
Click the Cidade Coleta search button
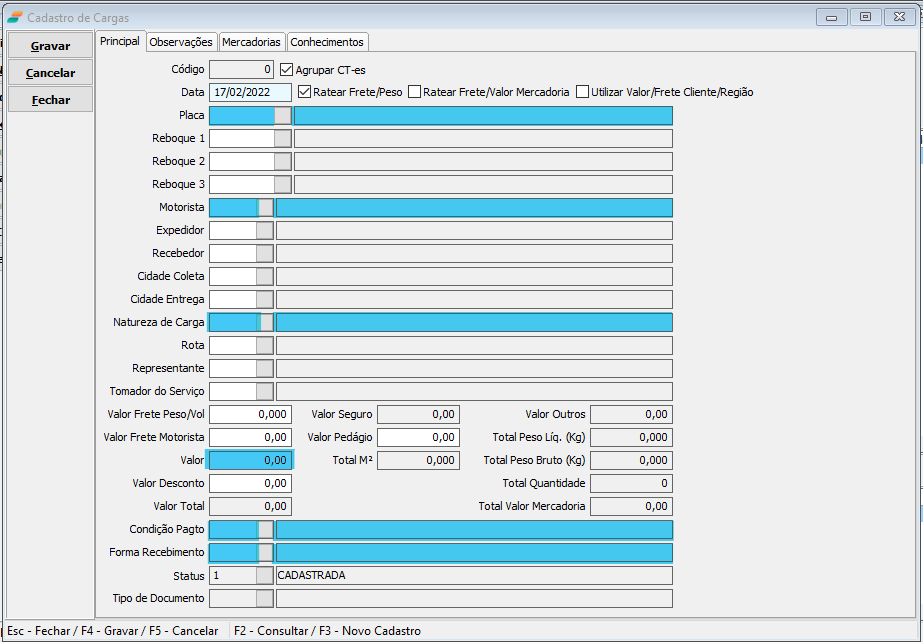coord(265,277)
